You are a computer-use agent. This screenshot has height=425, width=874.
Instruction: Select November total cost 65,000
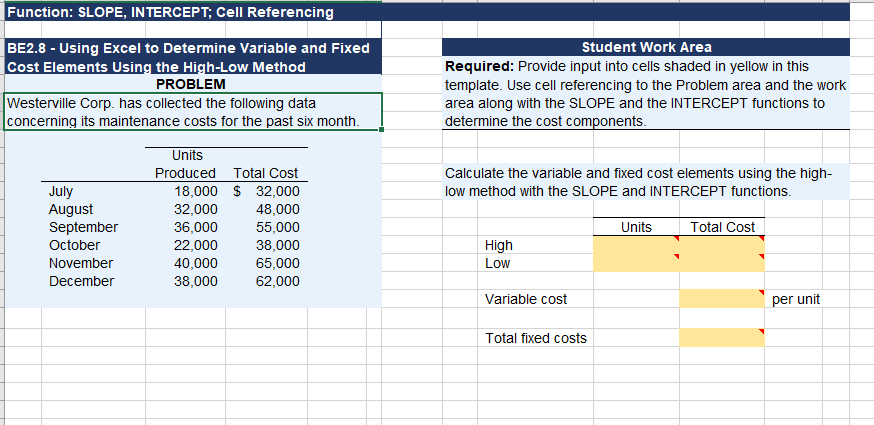point(278,263)
